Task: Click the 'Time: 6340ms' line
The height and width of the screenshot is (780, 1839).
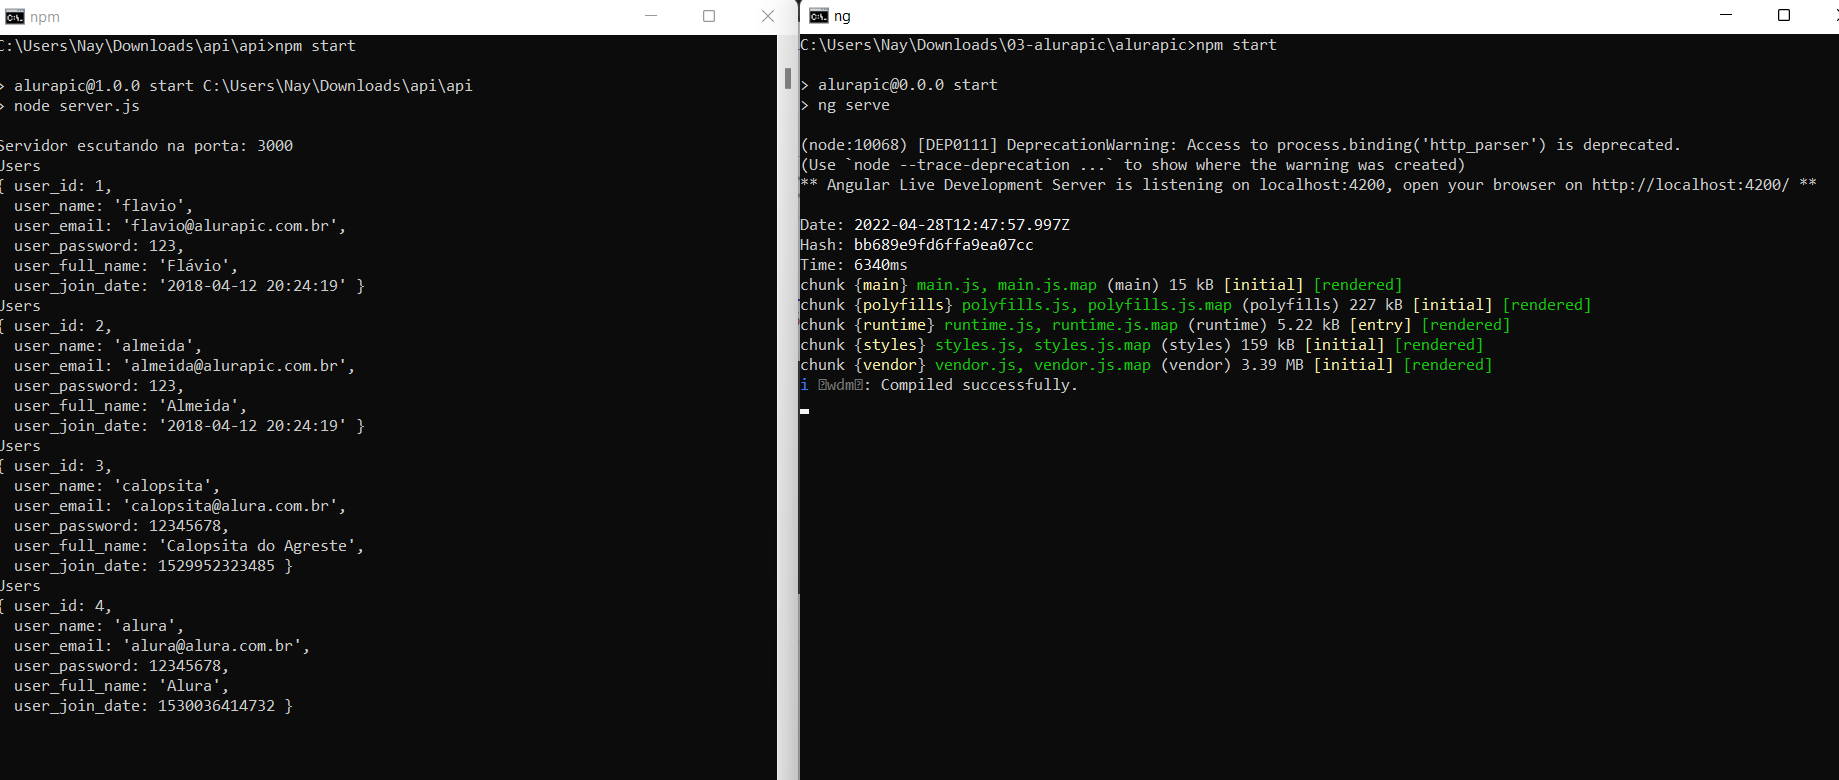Action: [x=854, y=265]
